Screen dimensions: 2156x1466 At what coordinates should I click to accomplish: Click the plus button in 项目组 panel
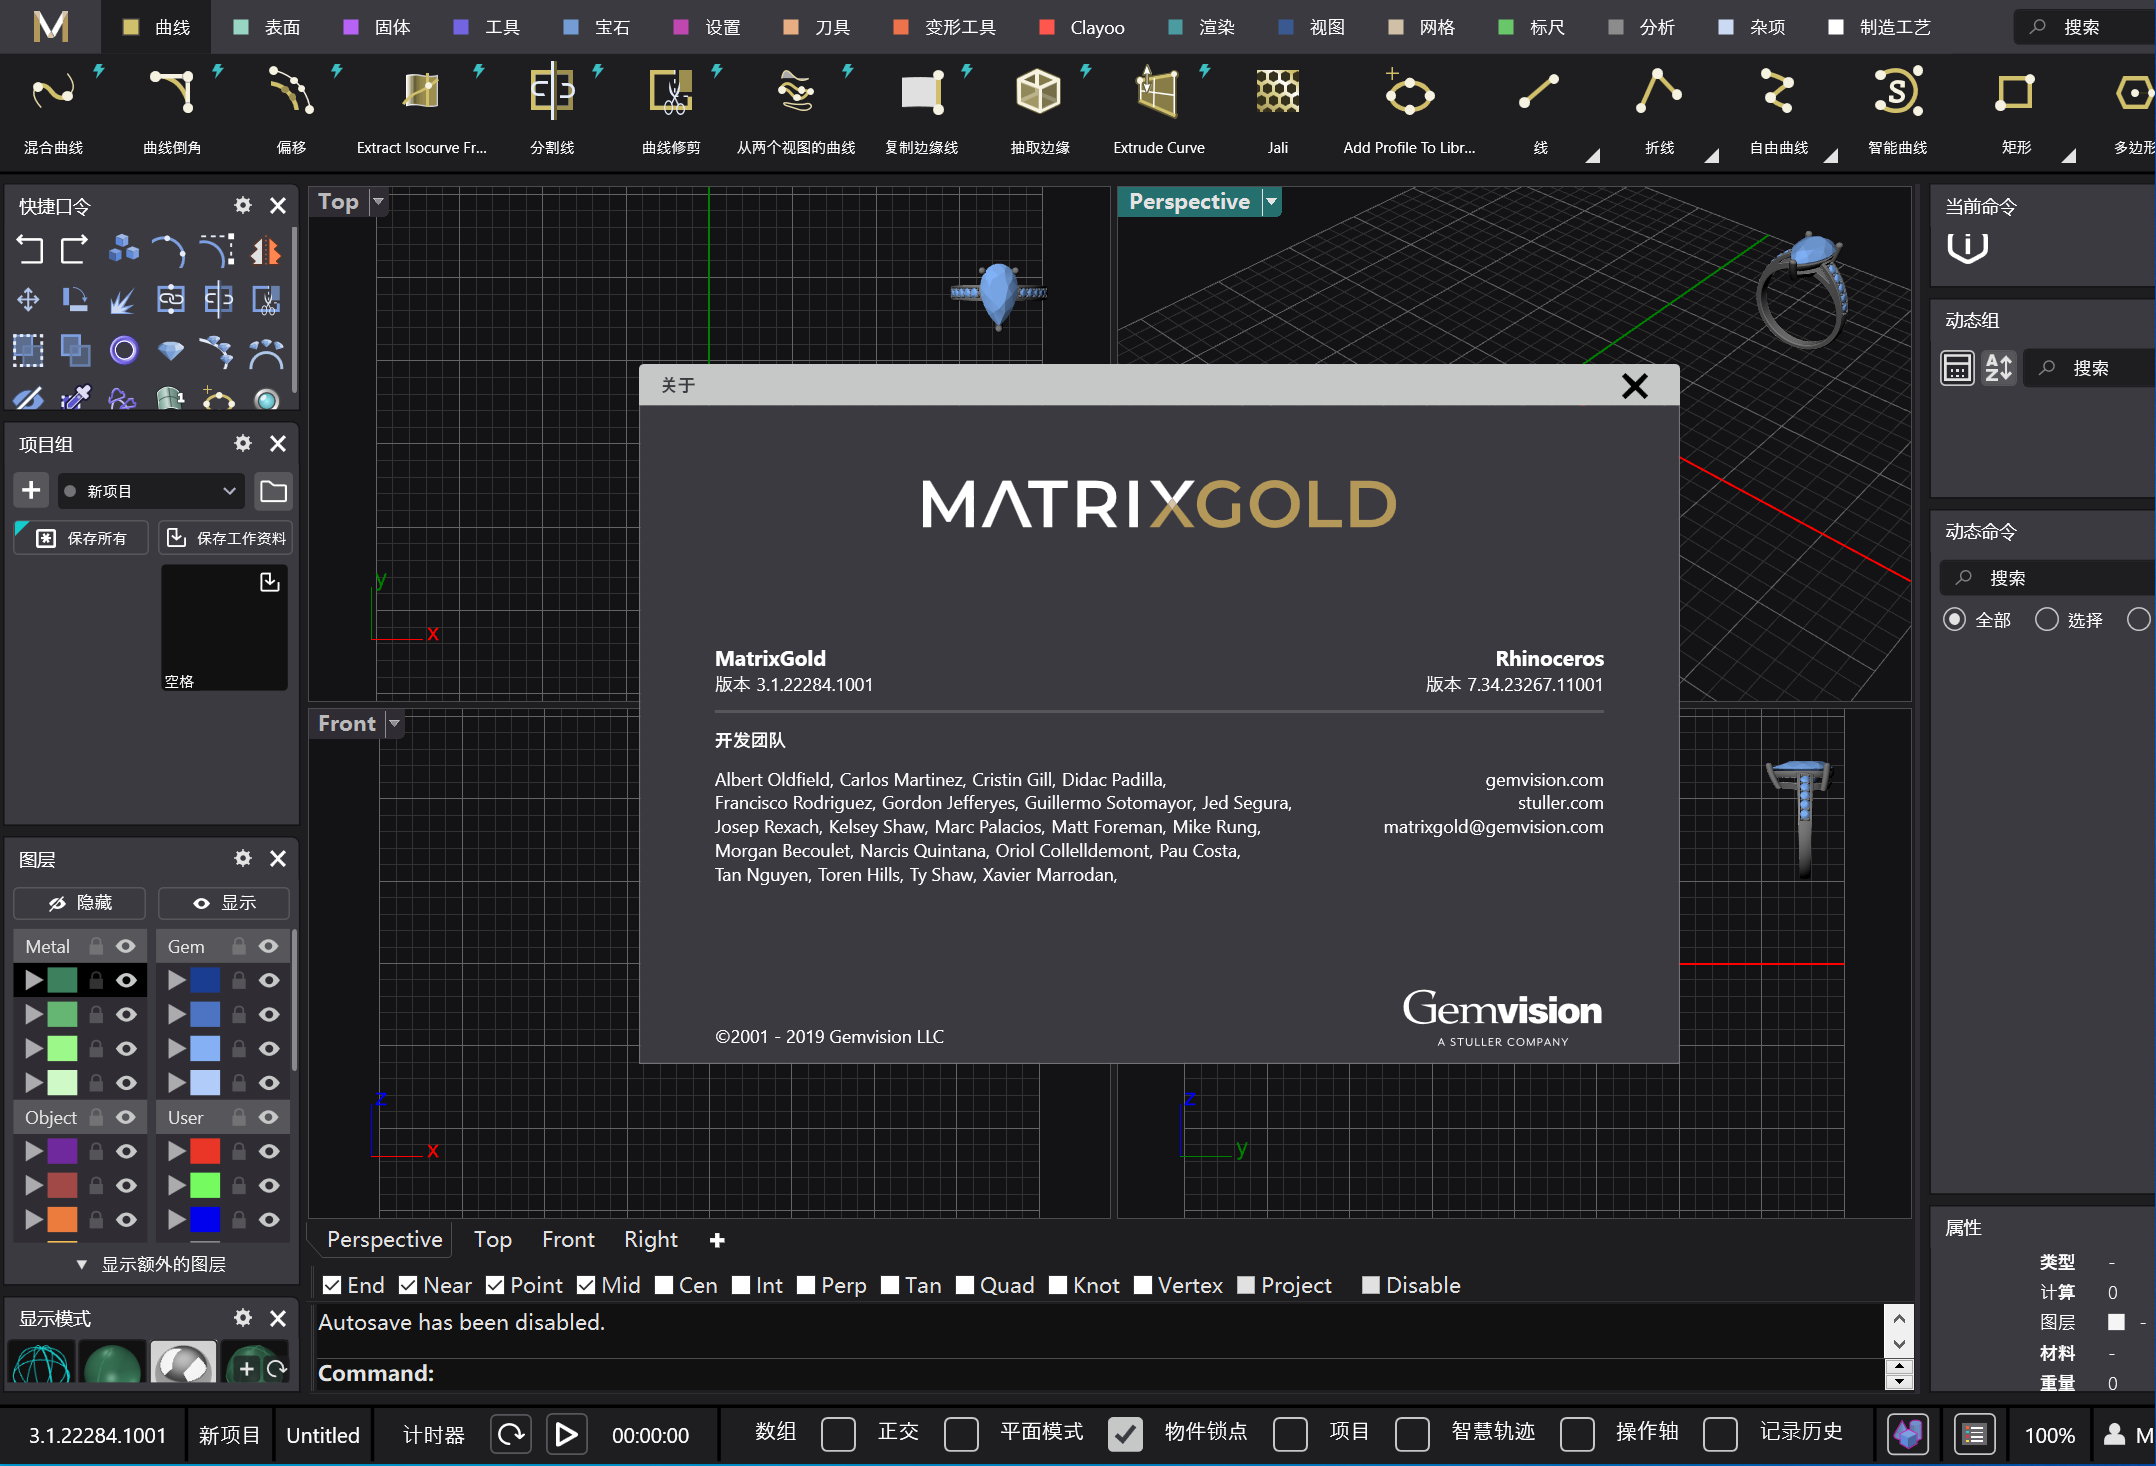point(31,490)
